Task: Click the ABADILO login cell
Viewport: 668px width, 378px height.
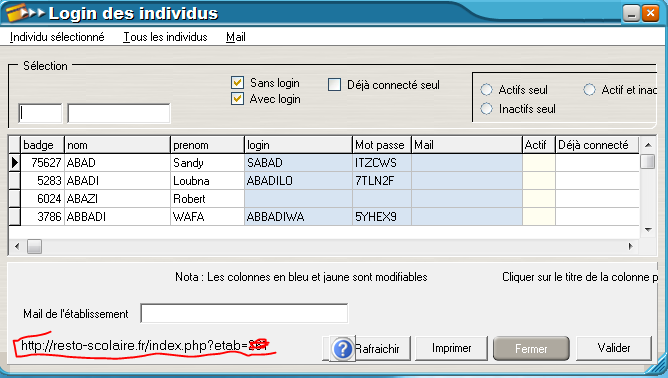Action: [x=298, y=181]
